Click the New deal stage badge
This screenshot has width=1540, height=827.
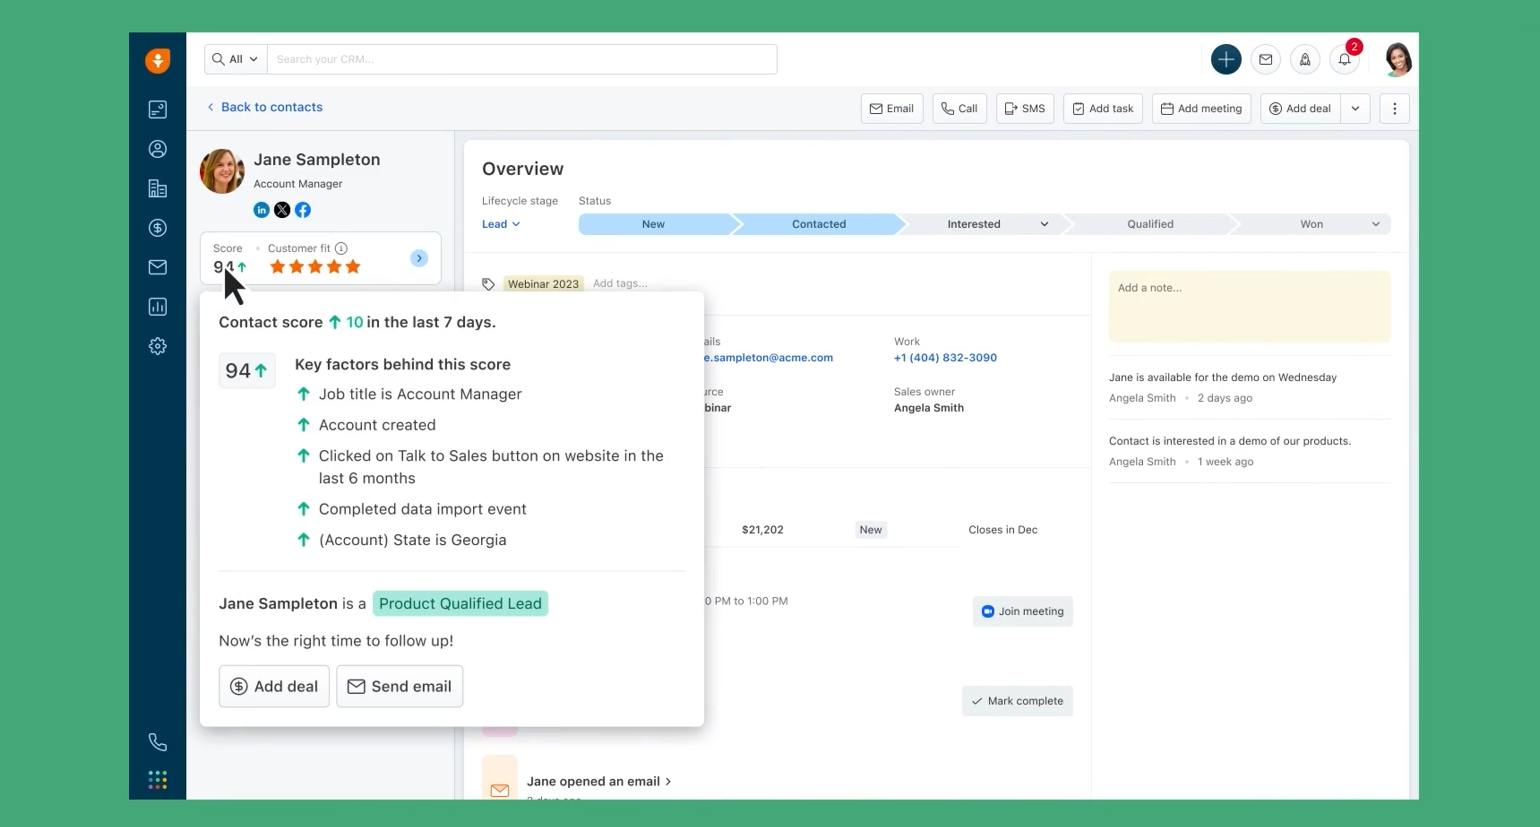pos(871,530)
